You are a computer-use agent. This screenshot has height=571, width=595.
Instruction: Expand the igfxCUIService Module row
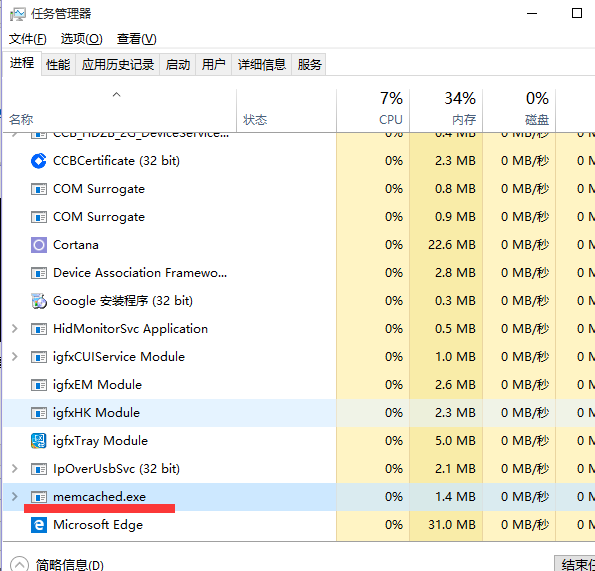[14, 357]
